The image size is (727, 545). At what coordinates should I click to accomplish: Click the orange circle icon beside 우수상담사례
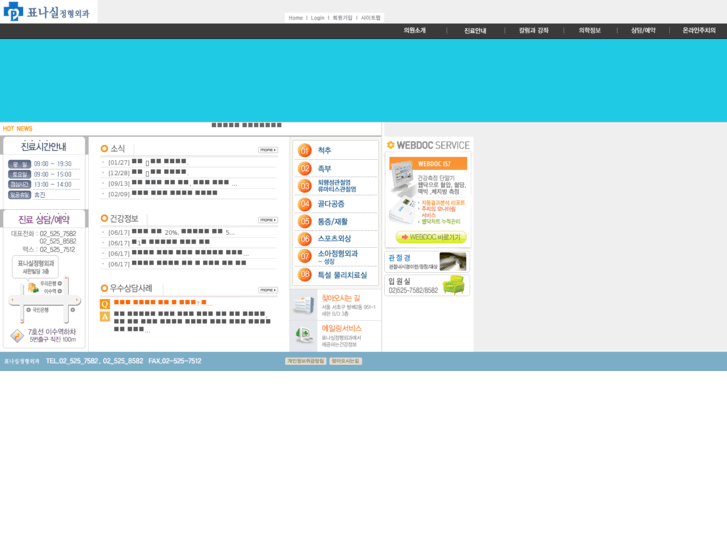[104, 288]
